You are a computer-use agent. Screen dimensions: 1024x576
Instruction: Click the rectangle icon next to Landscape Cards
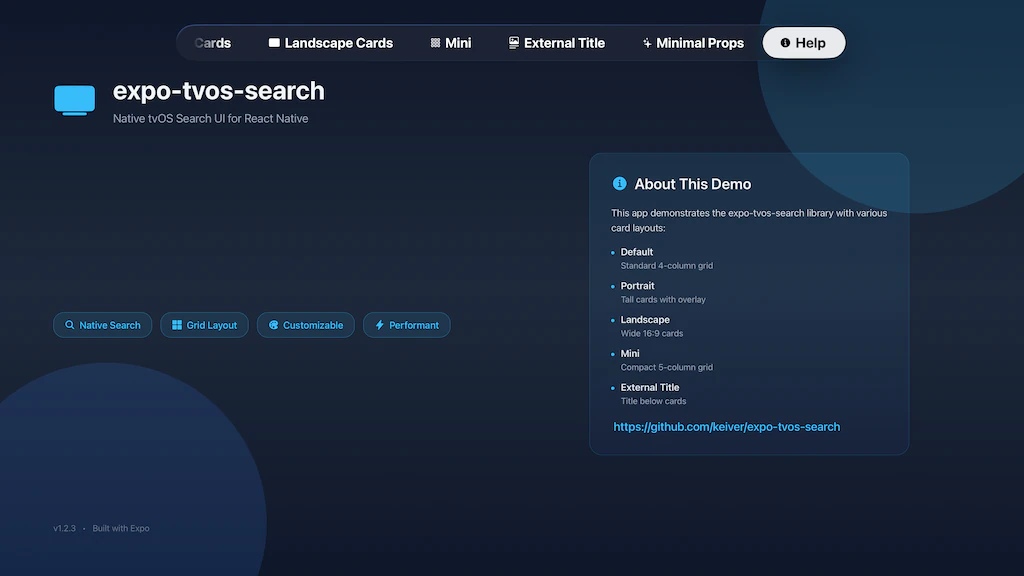click(x=274, y=42)
